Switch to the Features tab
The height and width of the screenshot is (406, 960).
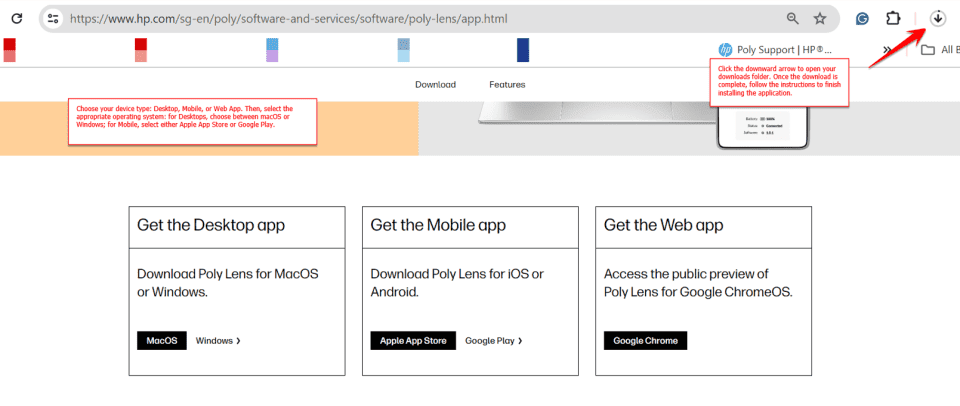click(507, 85)
